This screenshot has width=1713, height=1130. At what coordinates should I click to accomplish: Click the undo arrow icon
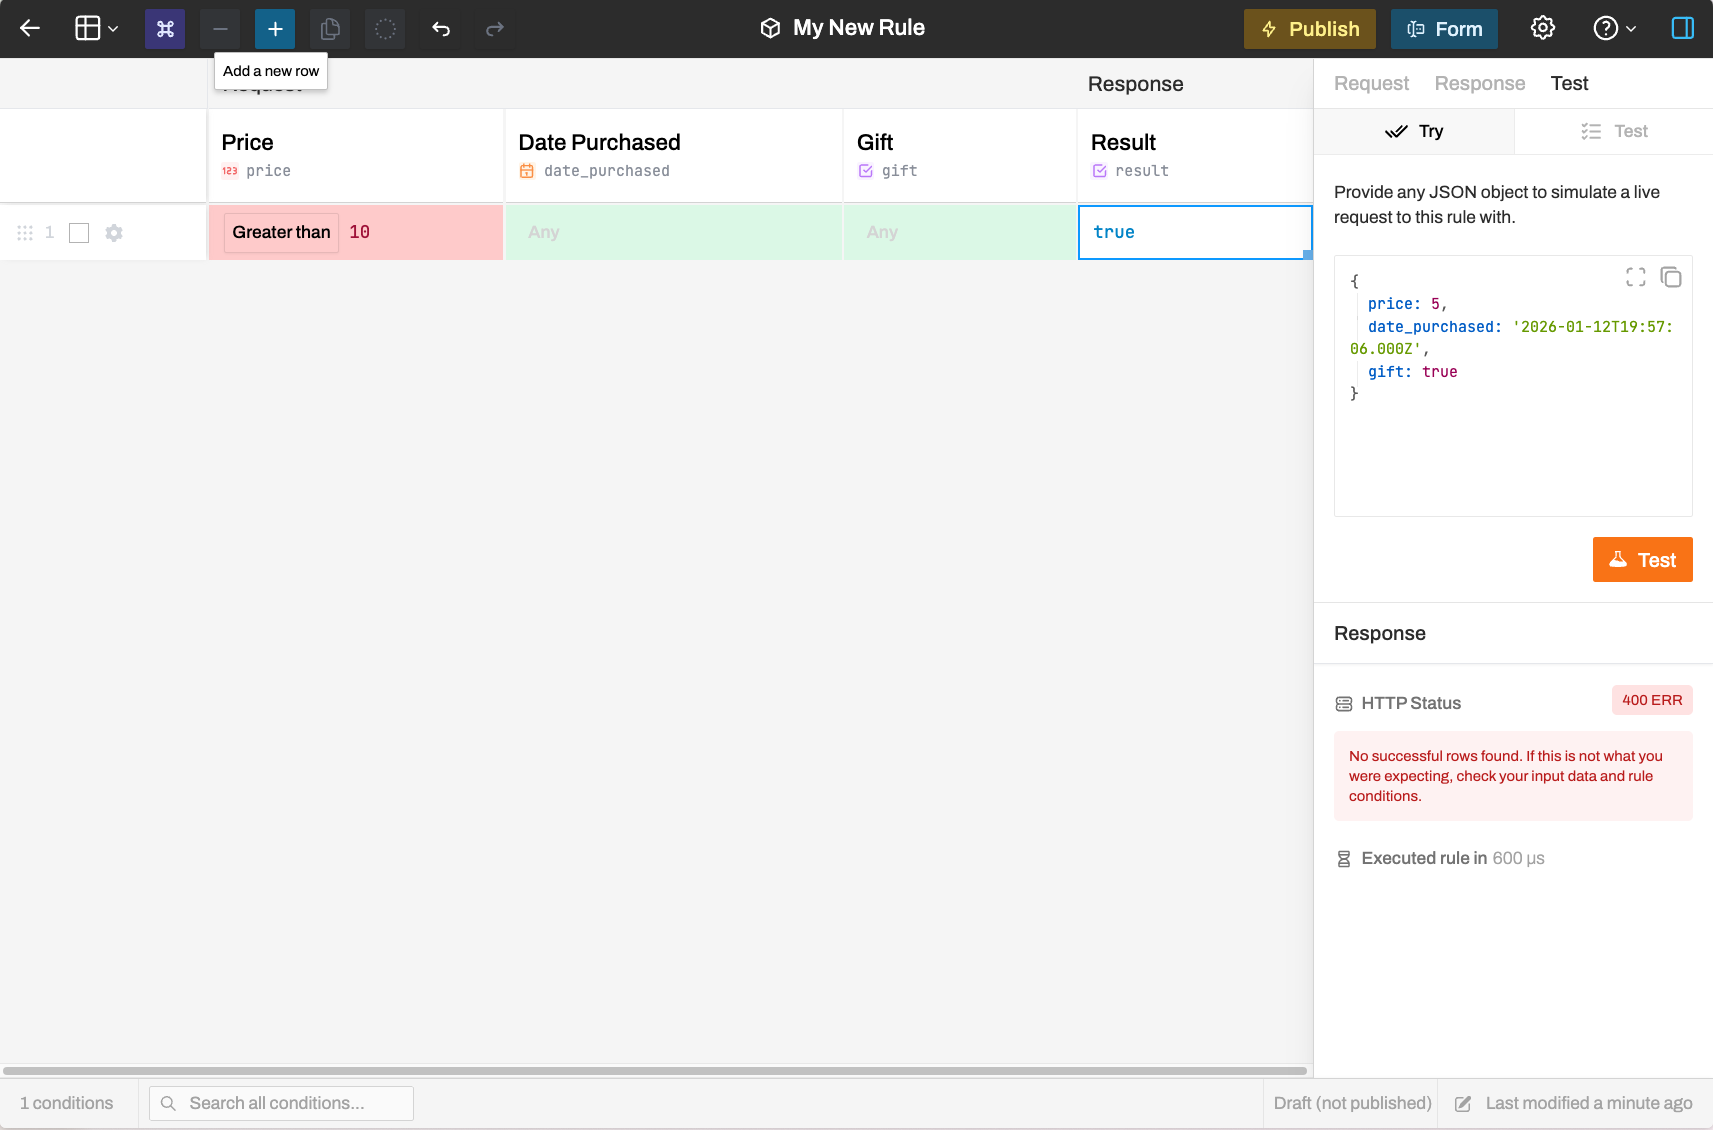[441, 29]
